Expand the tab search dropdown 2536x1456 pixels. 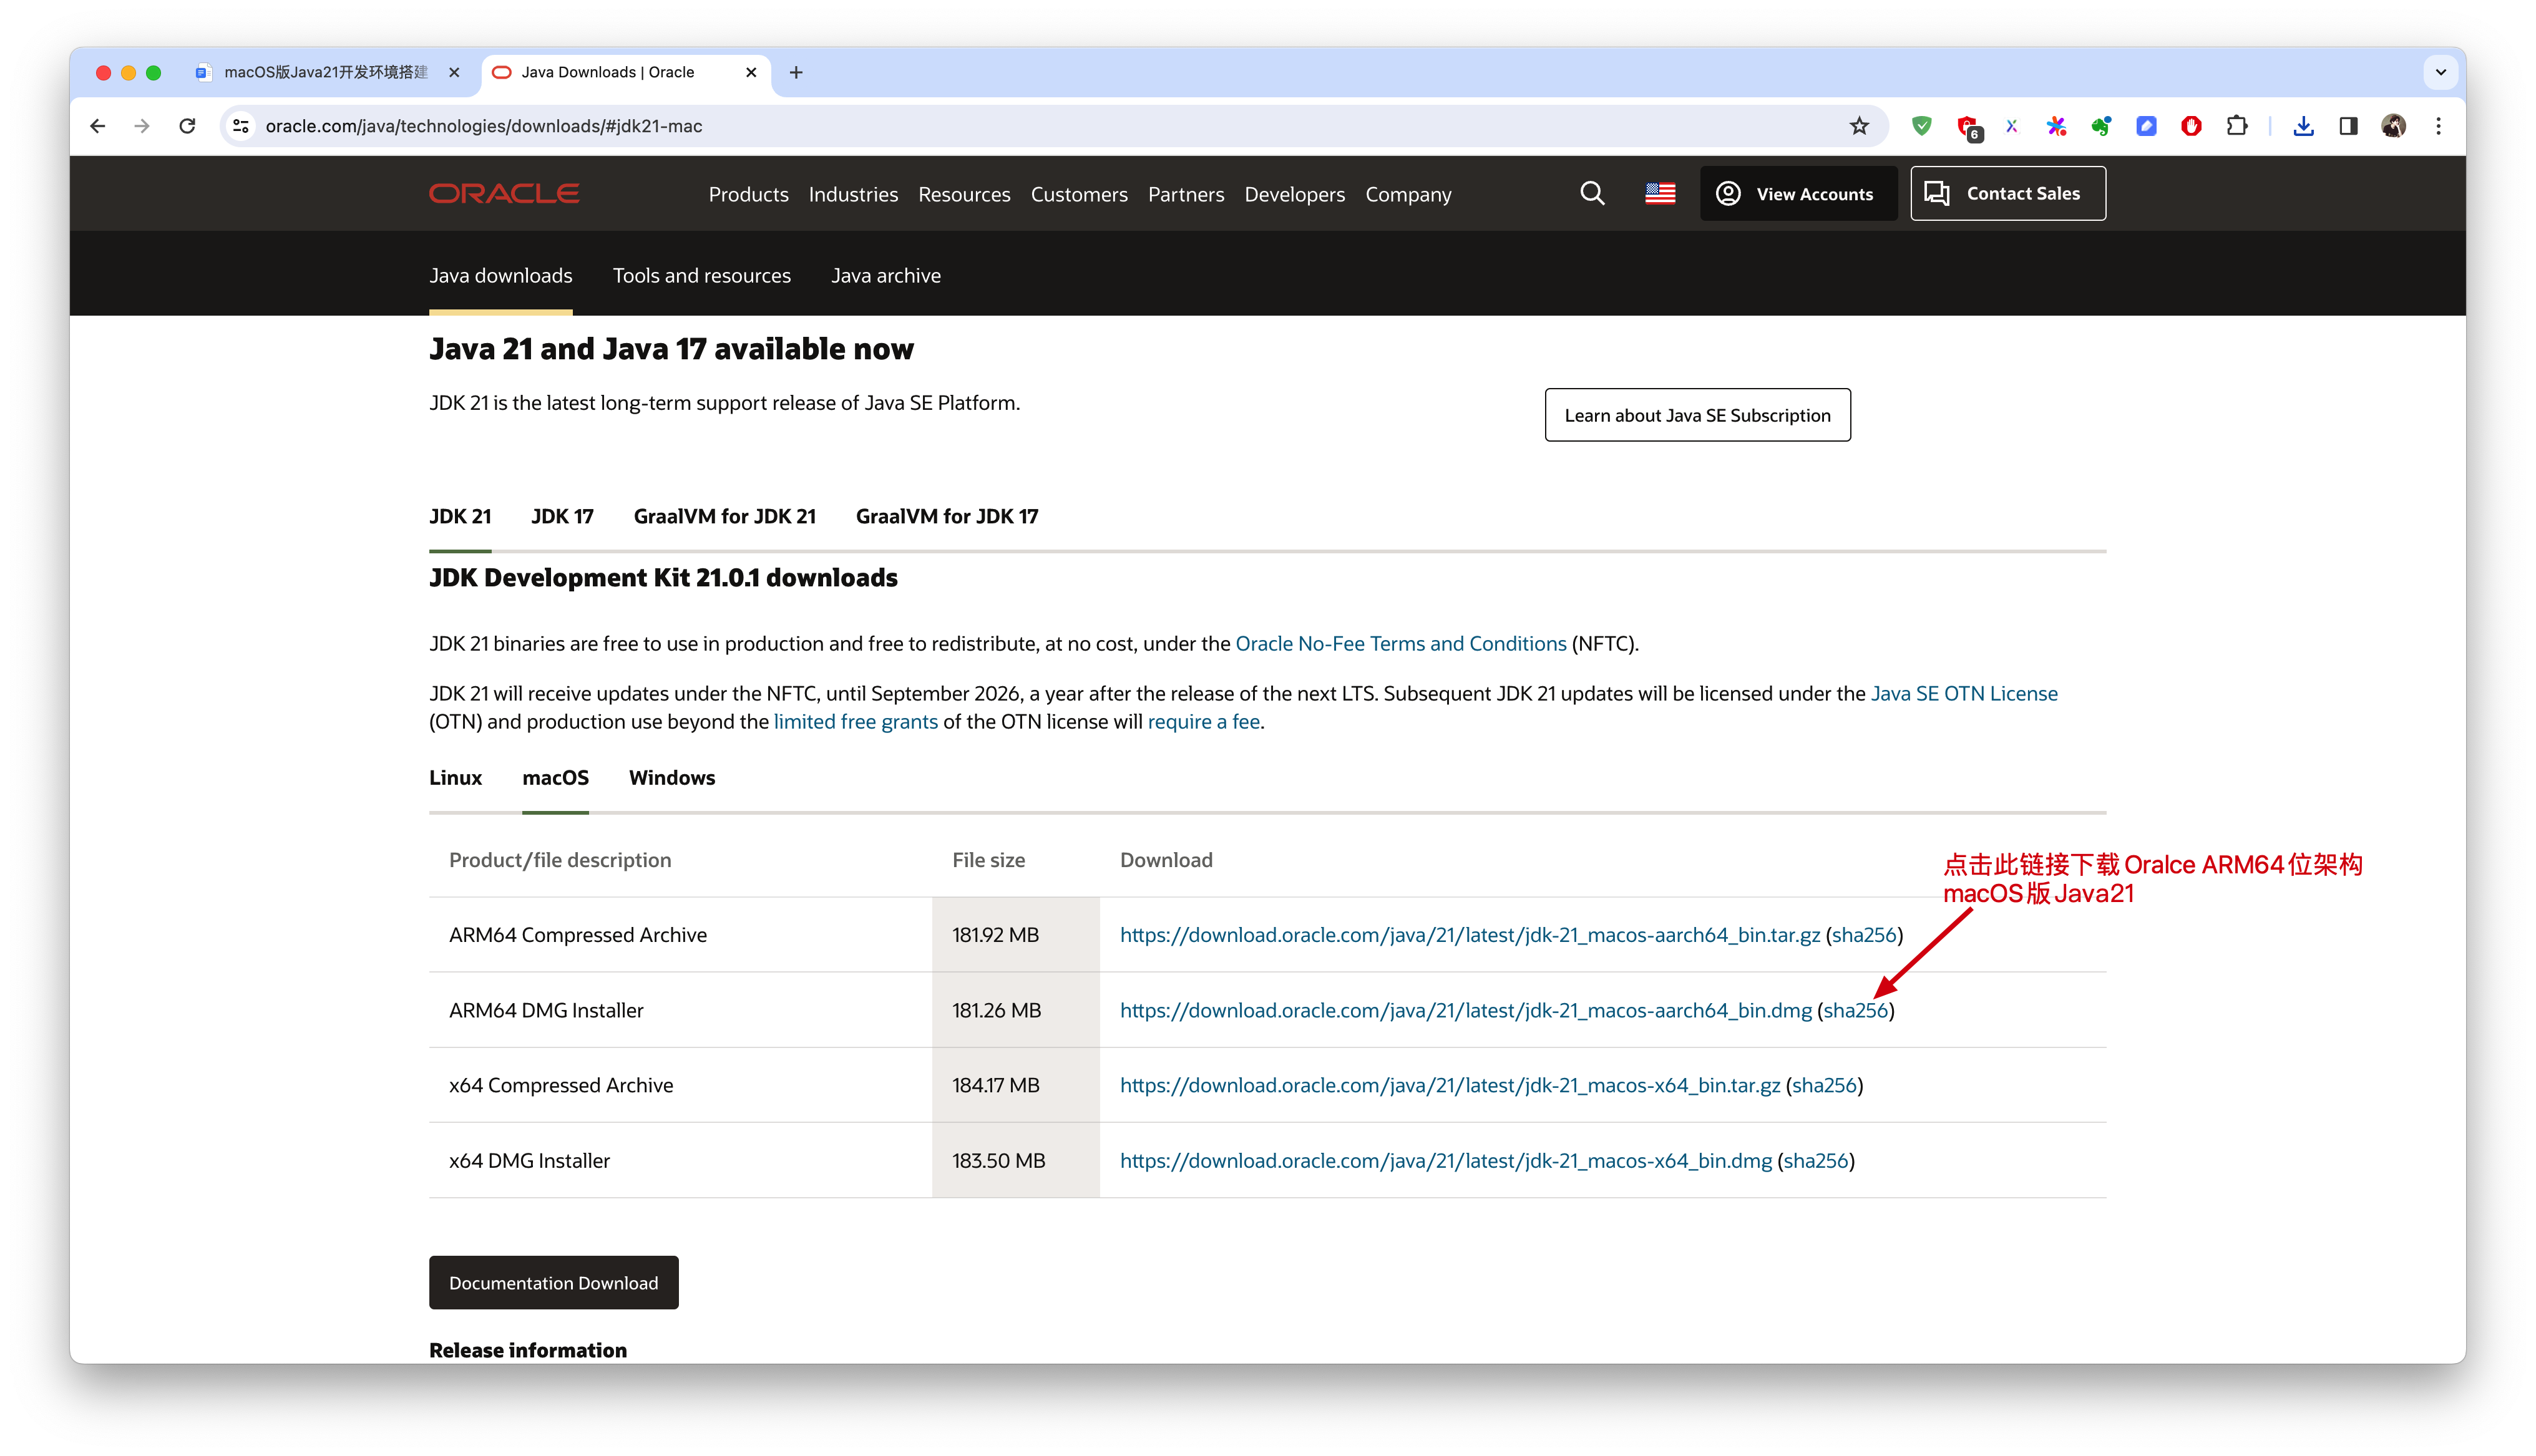[2440, 72]
